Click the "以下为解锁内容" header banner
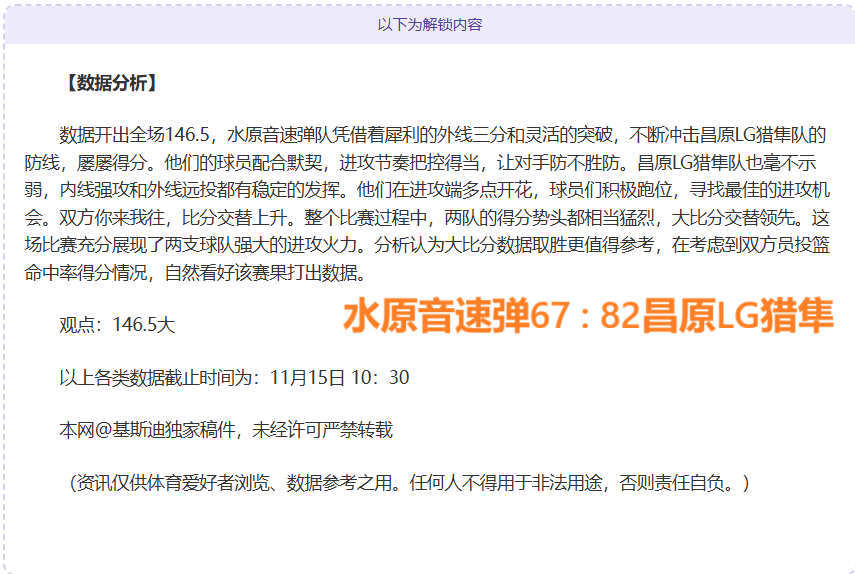 coord(429,24)
